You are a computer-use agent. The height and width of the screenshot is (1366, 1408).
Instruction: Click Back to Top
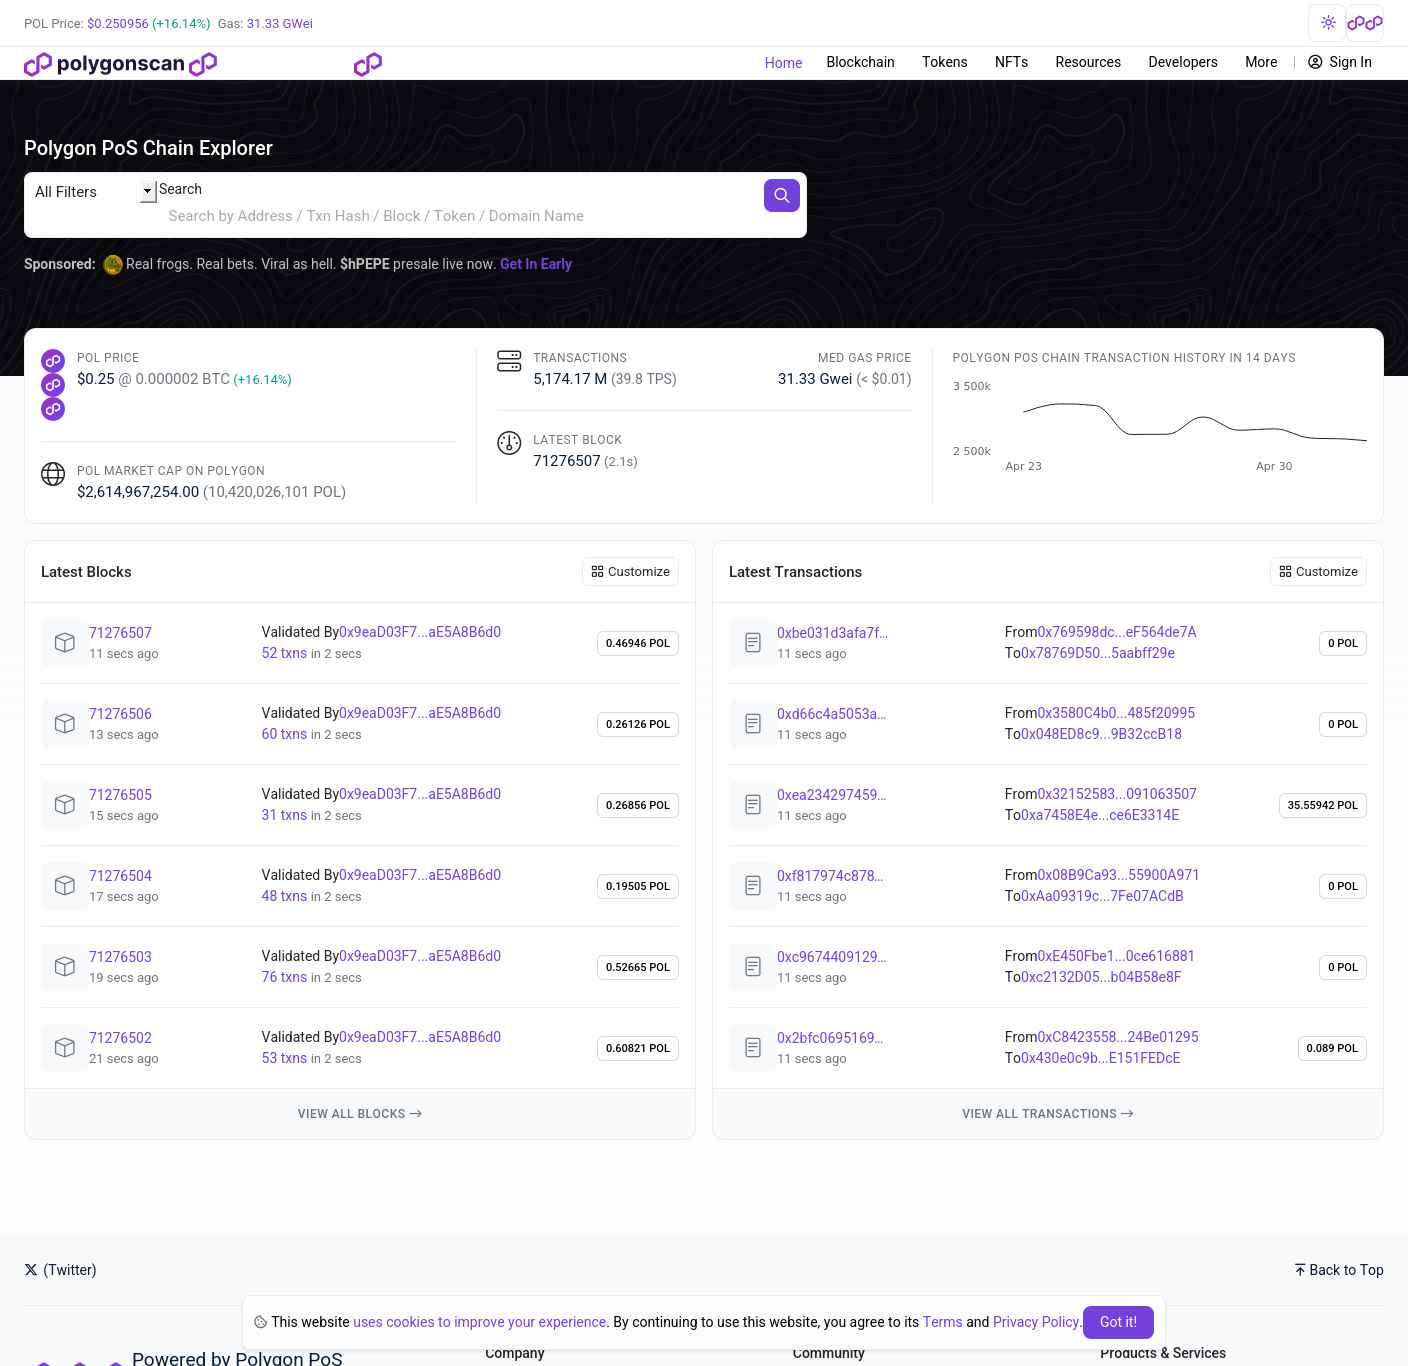[1339, 1270]
